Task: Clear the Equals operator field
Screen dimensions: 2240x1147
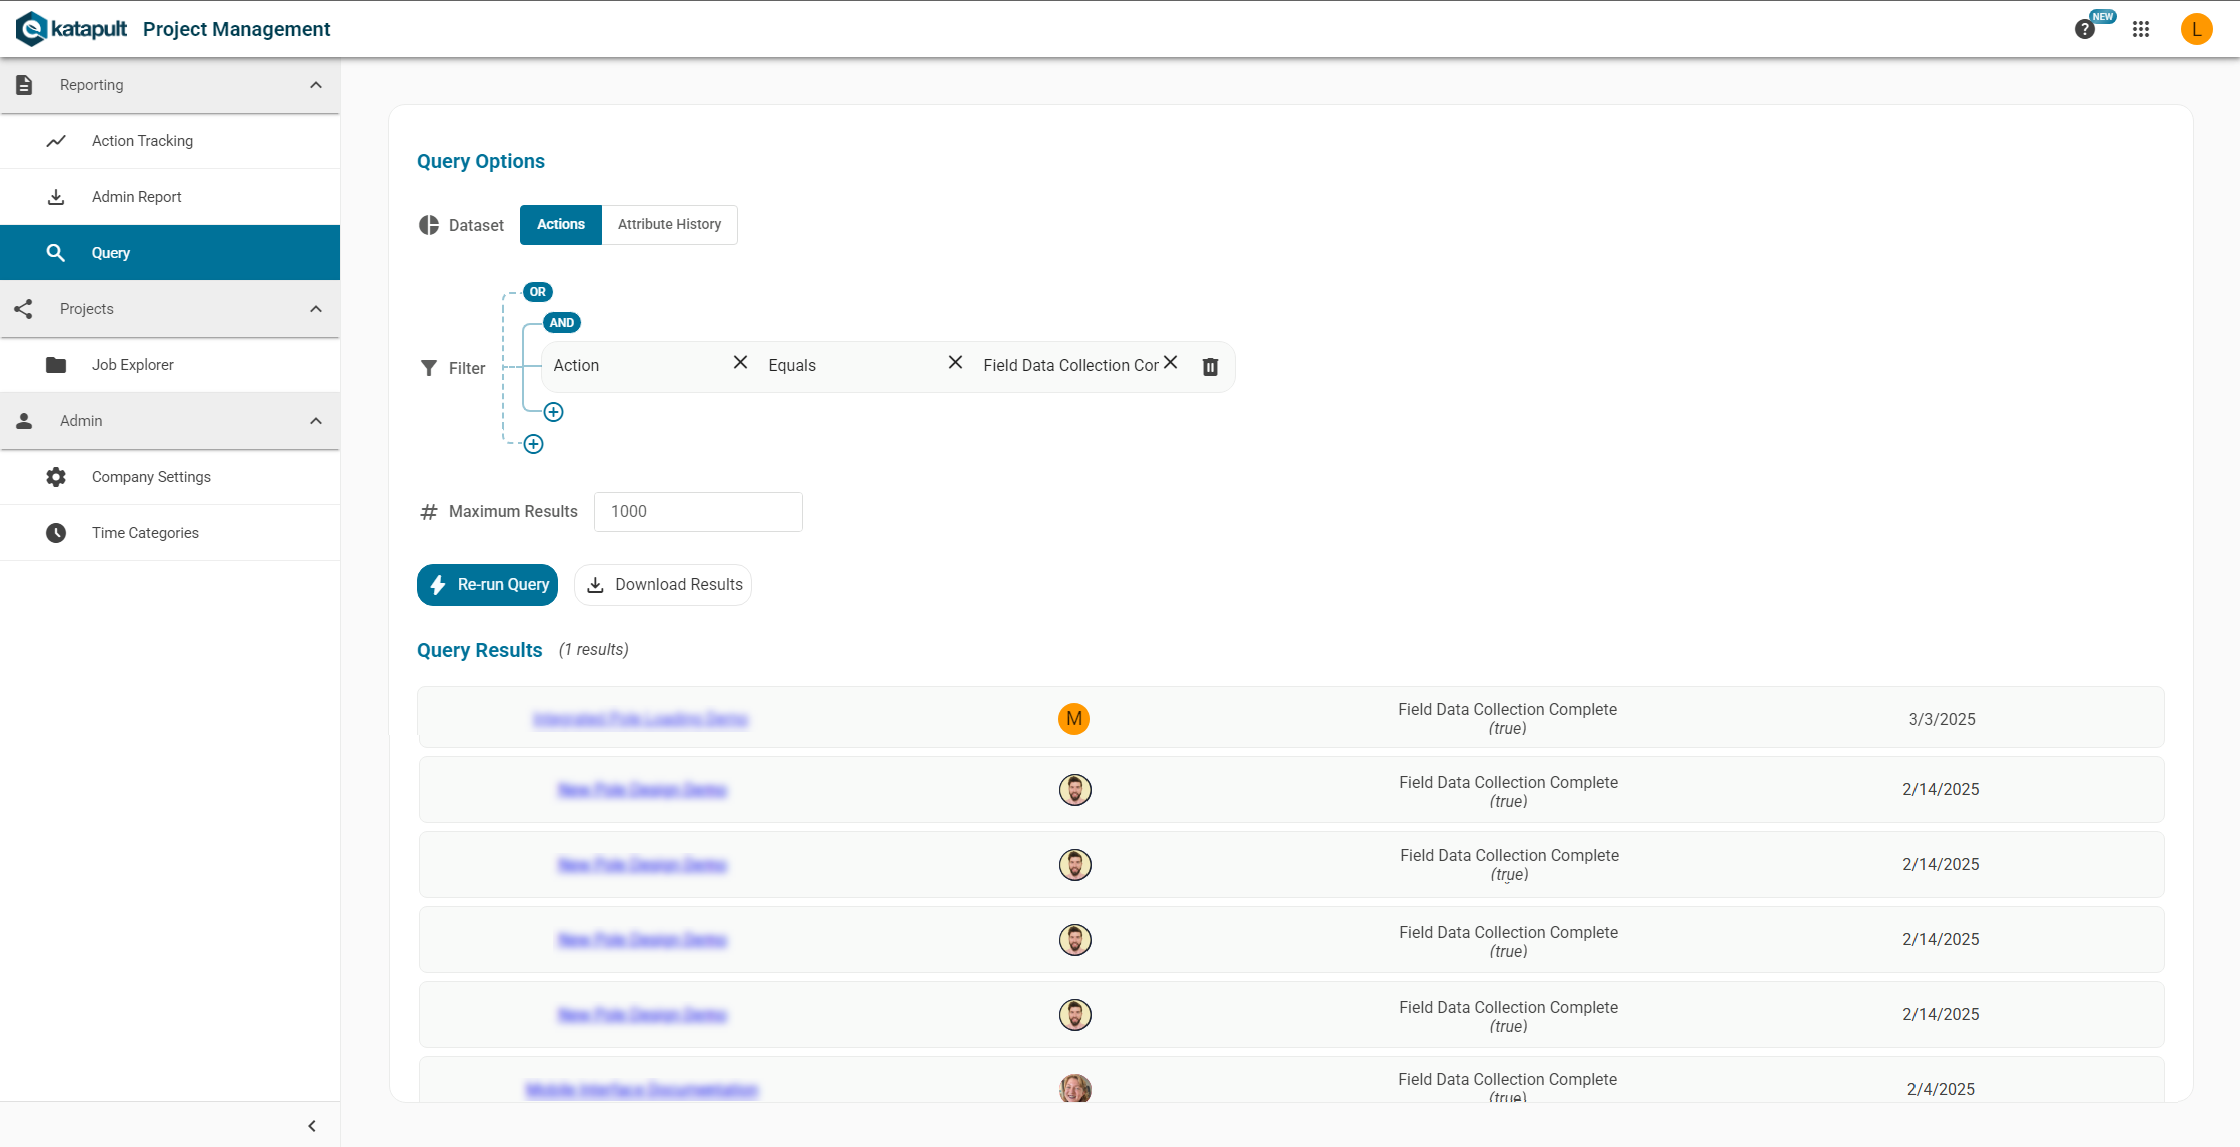Action: coord(955,363)
